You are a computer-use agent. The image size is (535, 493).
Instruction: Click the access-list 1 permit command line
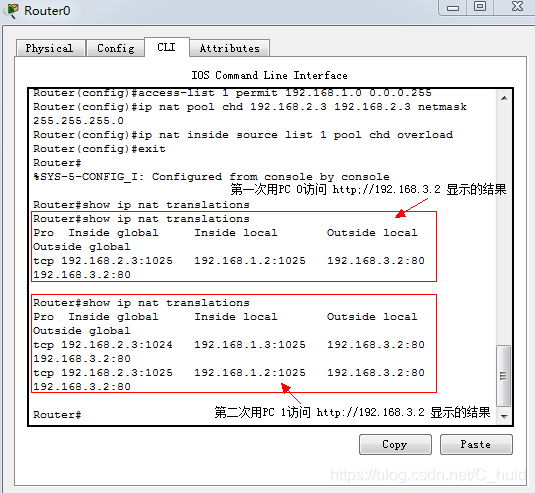pyautogui.click(x=232, y=93)
